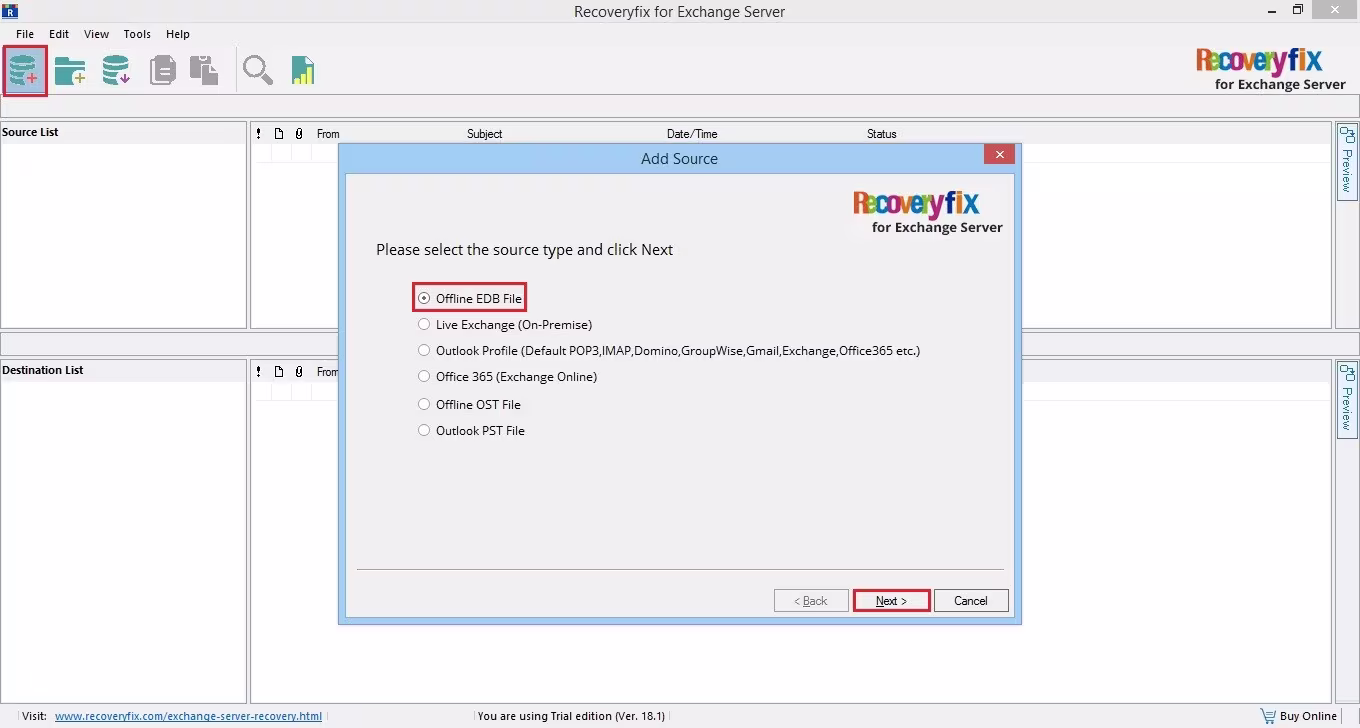The image size is (1360, 728).
Task: Pick the Offline OST File option
Action: coord(469,404)
